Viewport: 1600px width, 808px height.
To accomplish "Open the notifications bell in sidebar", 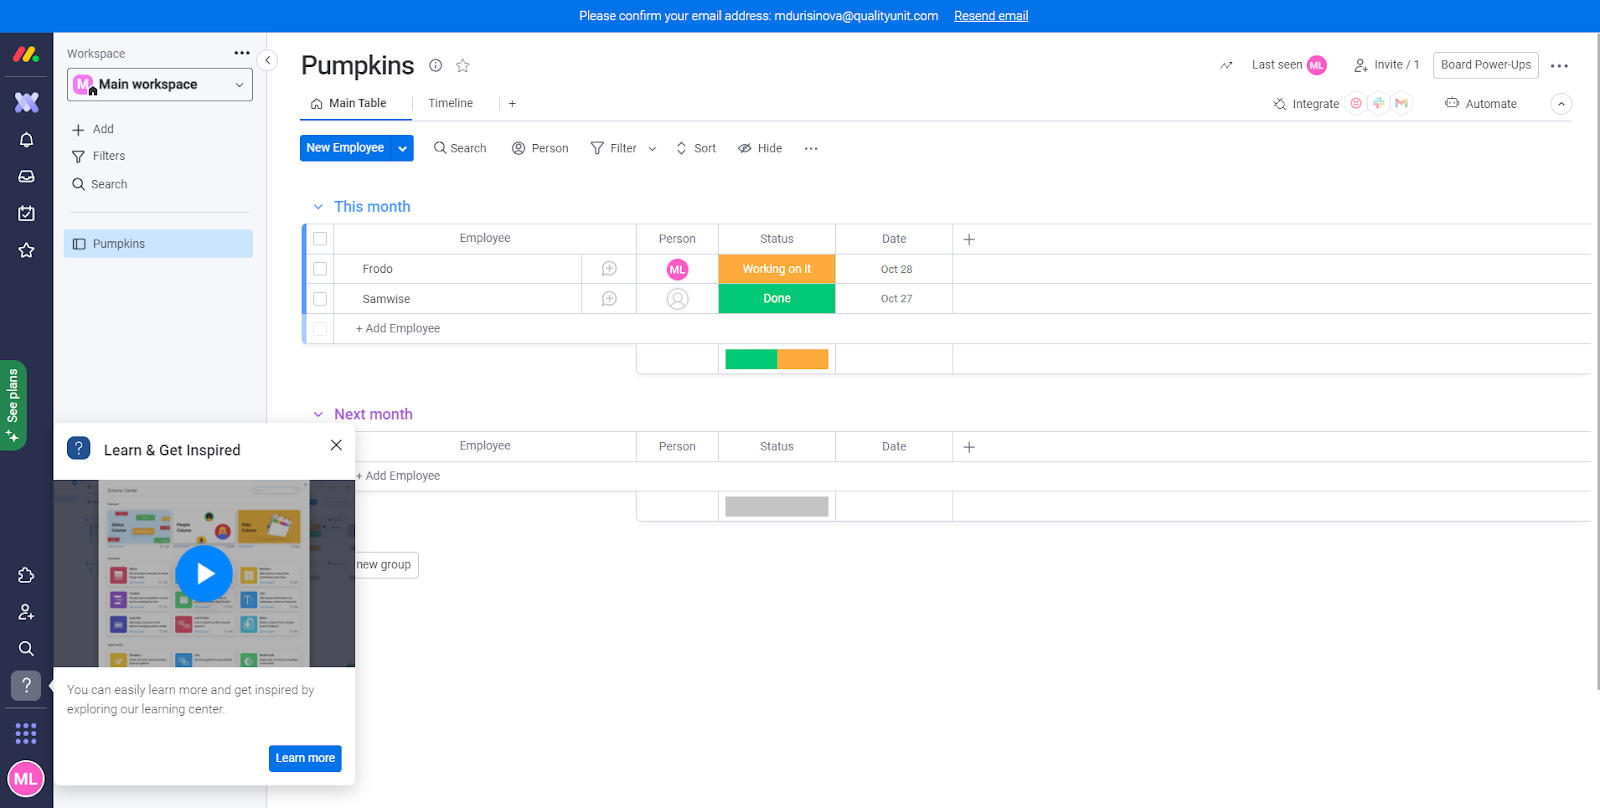I will click(x=27, y=140).
